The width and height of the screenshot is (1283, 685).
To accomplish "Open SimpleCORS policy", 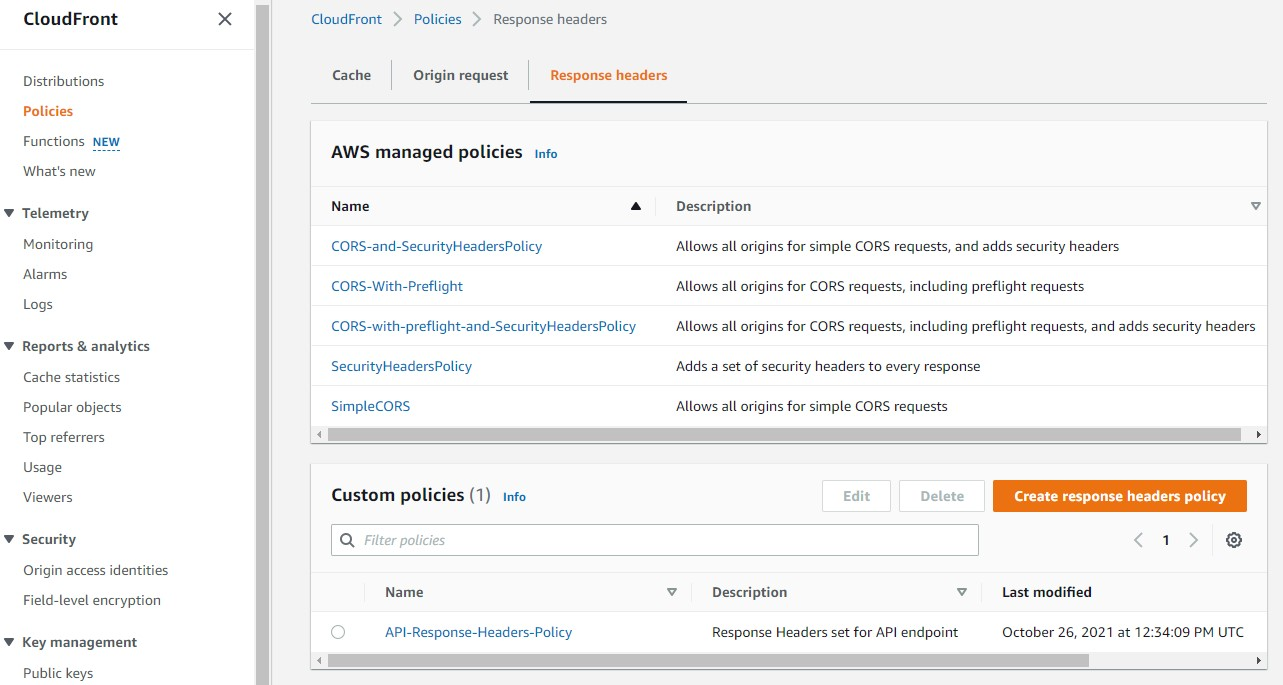I will click(371, 406).
